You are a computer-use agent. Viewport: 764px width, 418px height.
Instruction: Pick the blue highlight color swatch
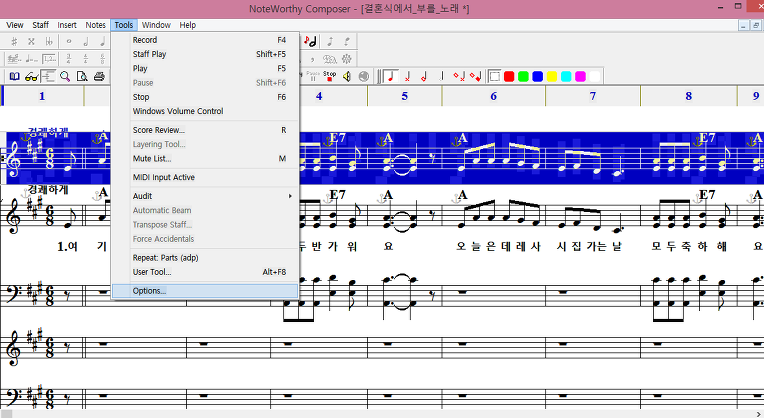click(537, 76)
